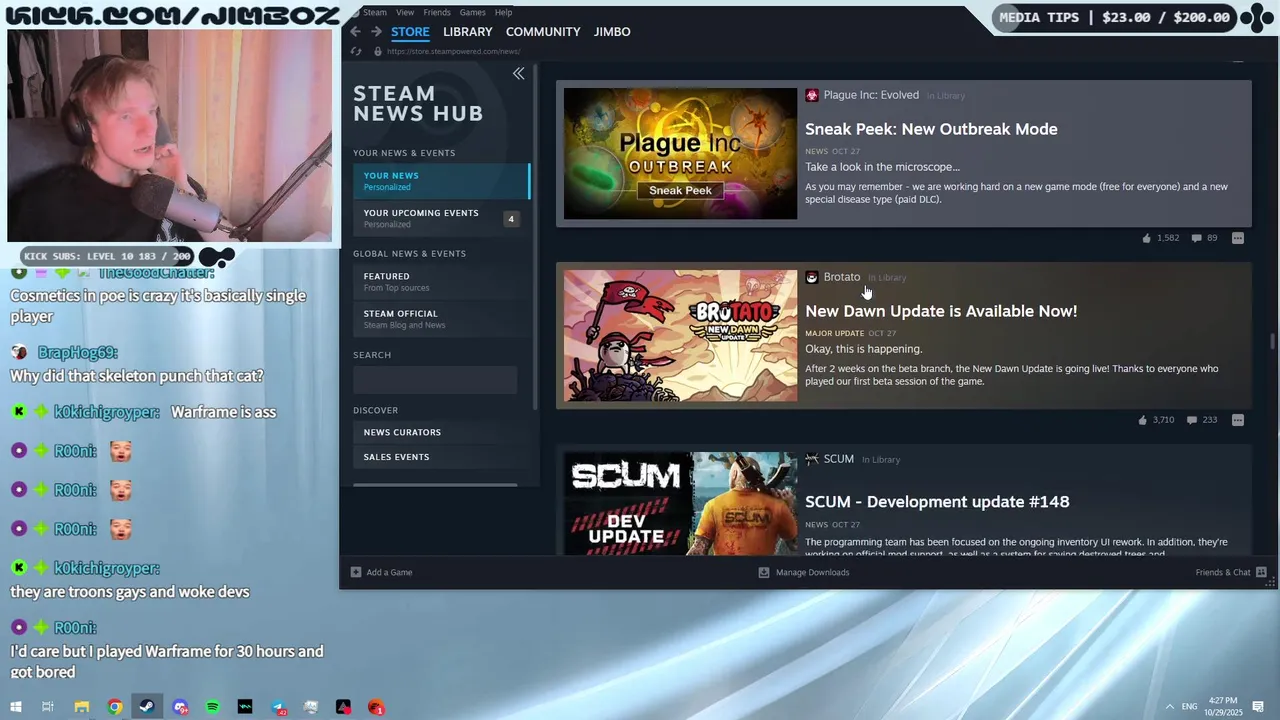Viewport: 1280px width, 720px height.
Task: Open the Windows notification center icon
Action: point(1258,707)
